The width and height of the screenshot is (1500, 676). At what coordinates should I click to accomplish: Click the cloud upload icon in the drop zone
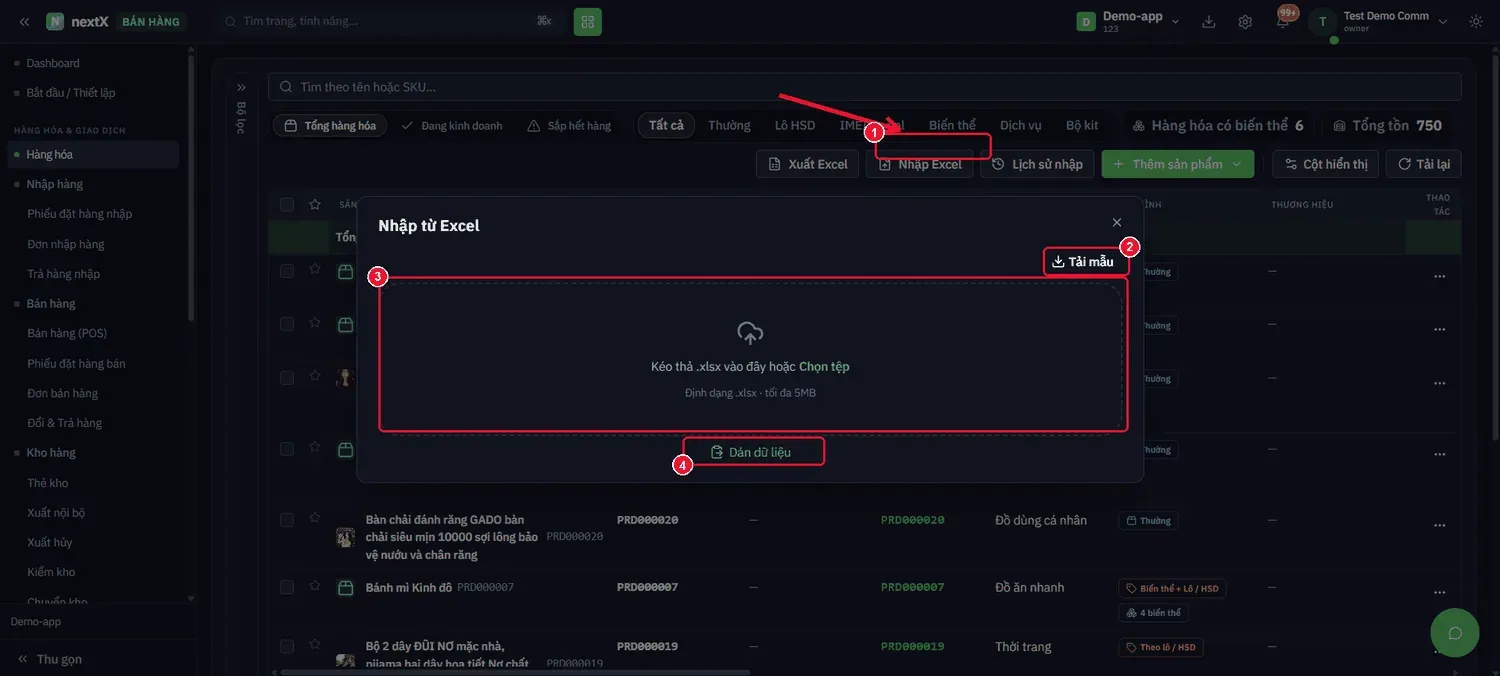(750, 333)
